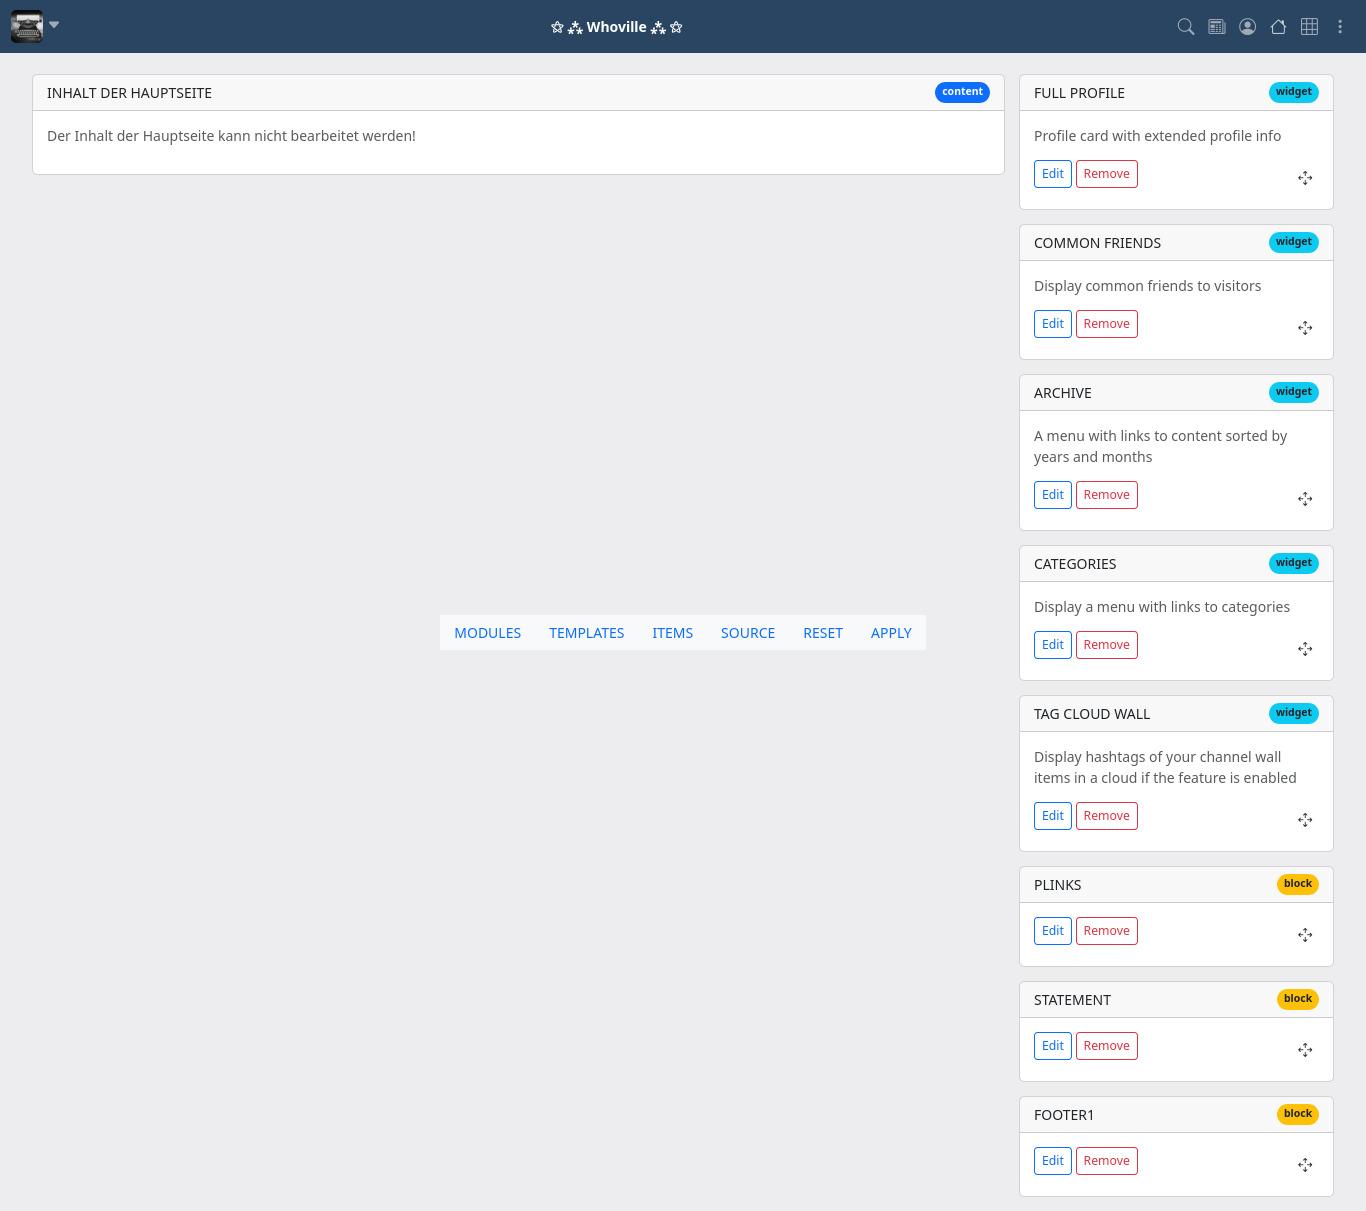1366x1211 pixels.
Task: Click Reset in the editor toolbar
Action: point(822,633)
